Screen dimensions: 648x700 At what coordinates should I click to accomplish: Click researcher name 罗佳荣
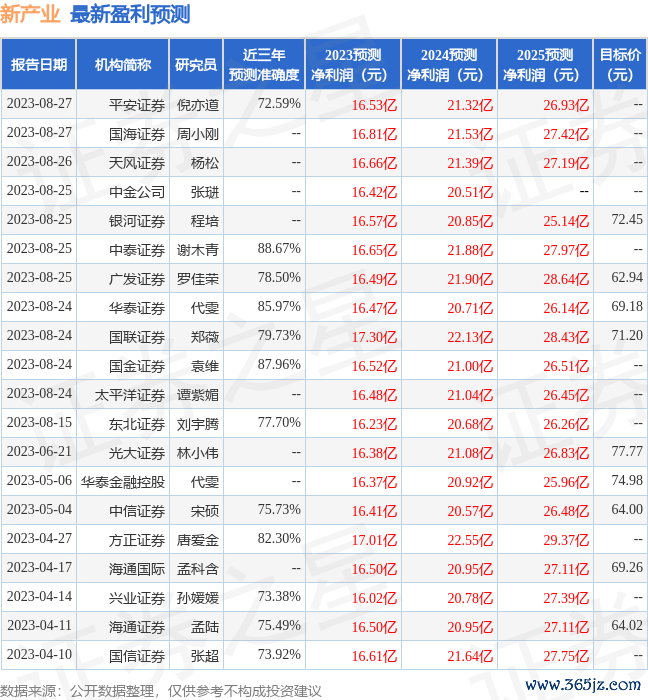(x=198, y=279)
